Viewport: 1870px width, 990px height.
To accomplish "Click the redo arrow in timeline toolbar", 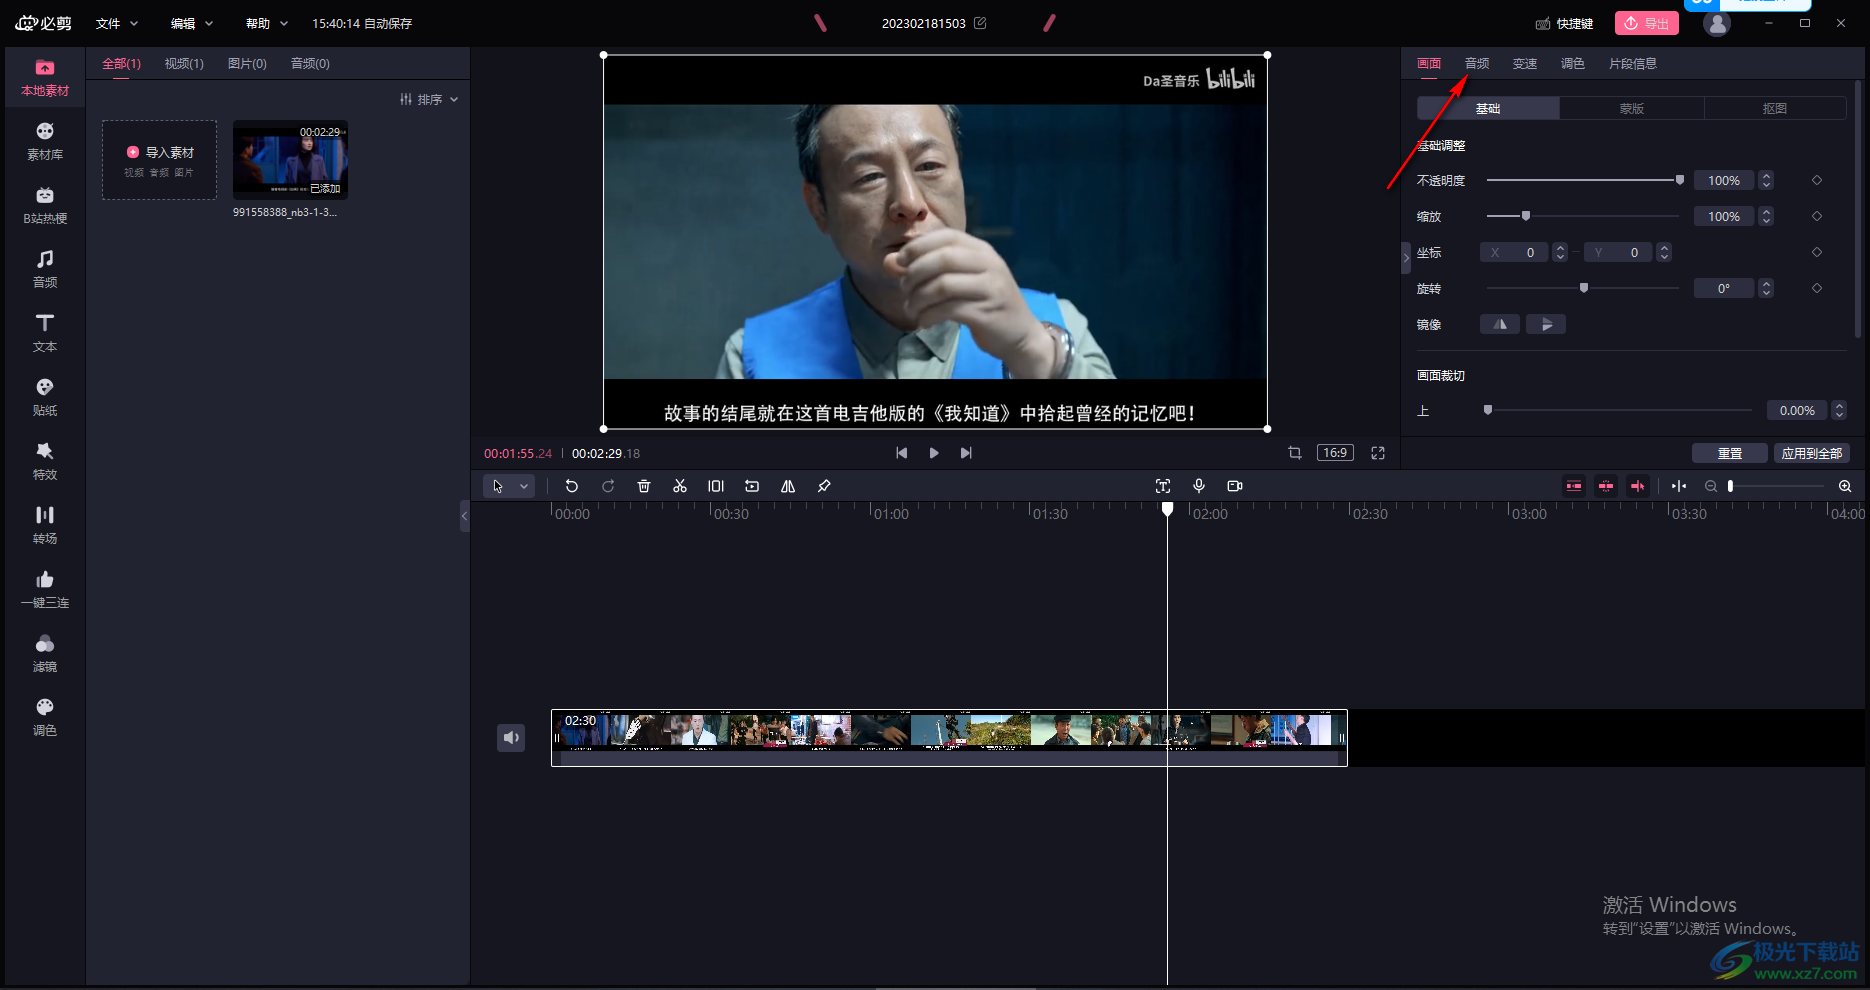I will [x=608, y=486].
